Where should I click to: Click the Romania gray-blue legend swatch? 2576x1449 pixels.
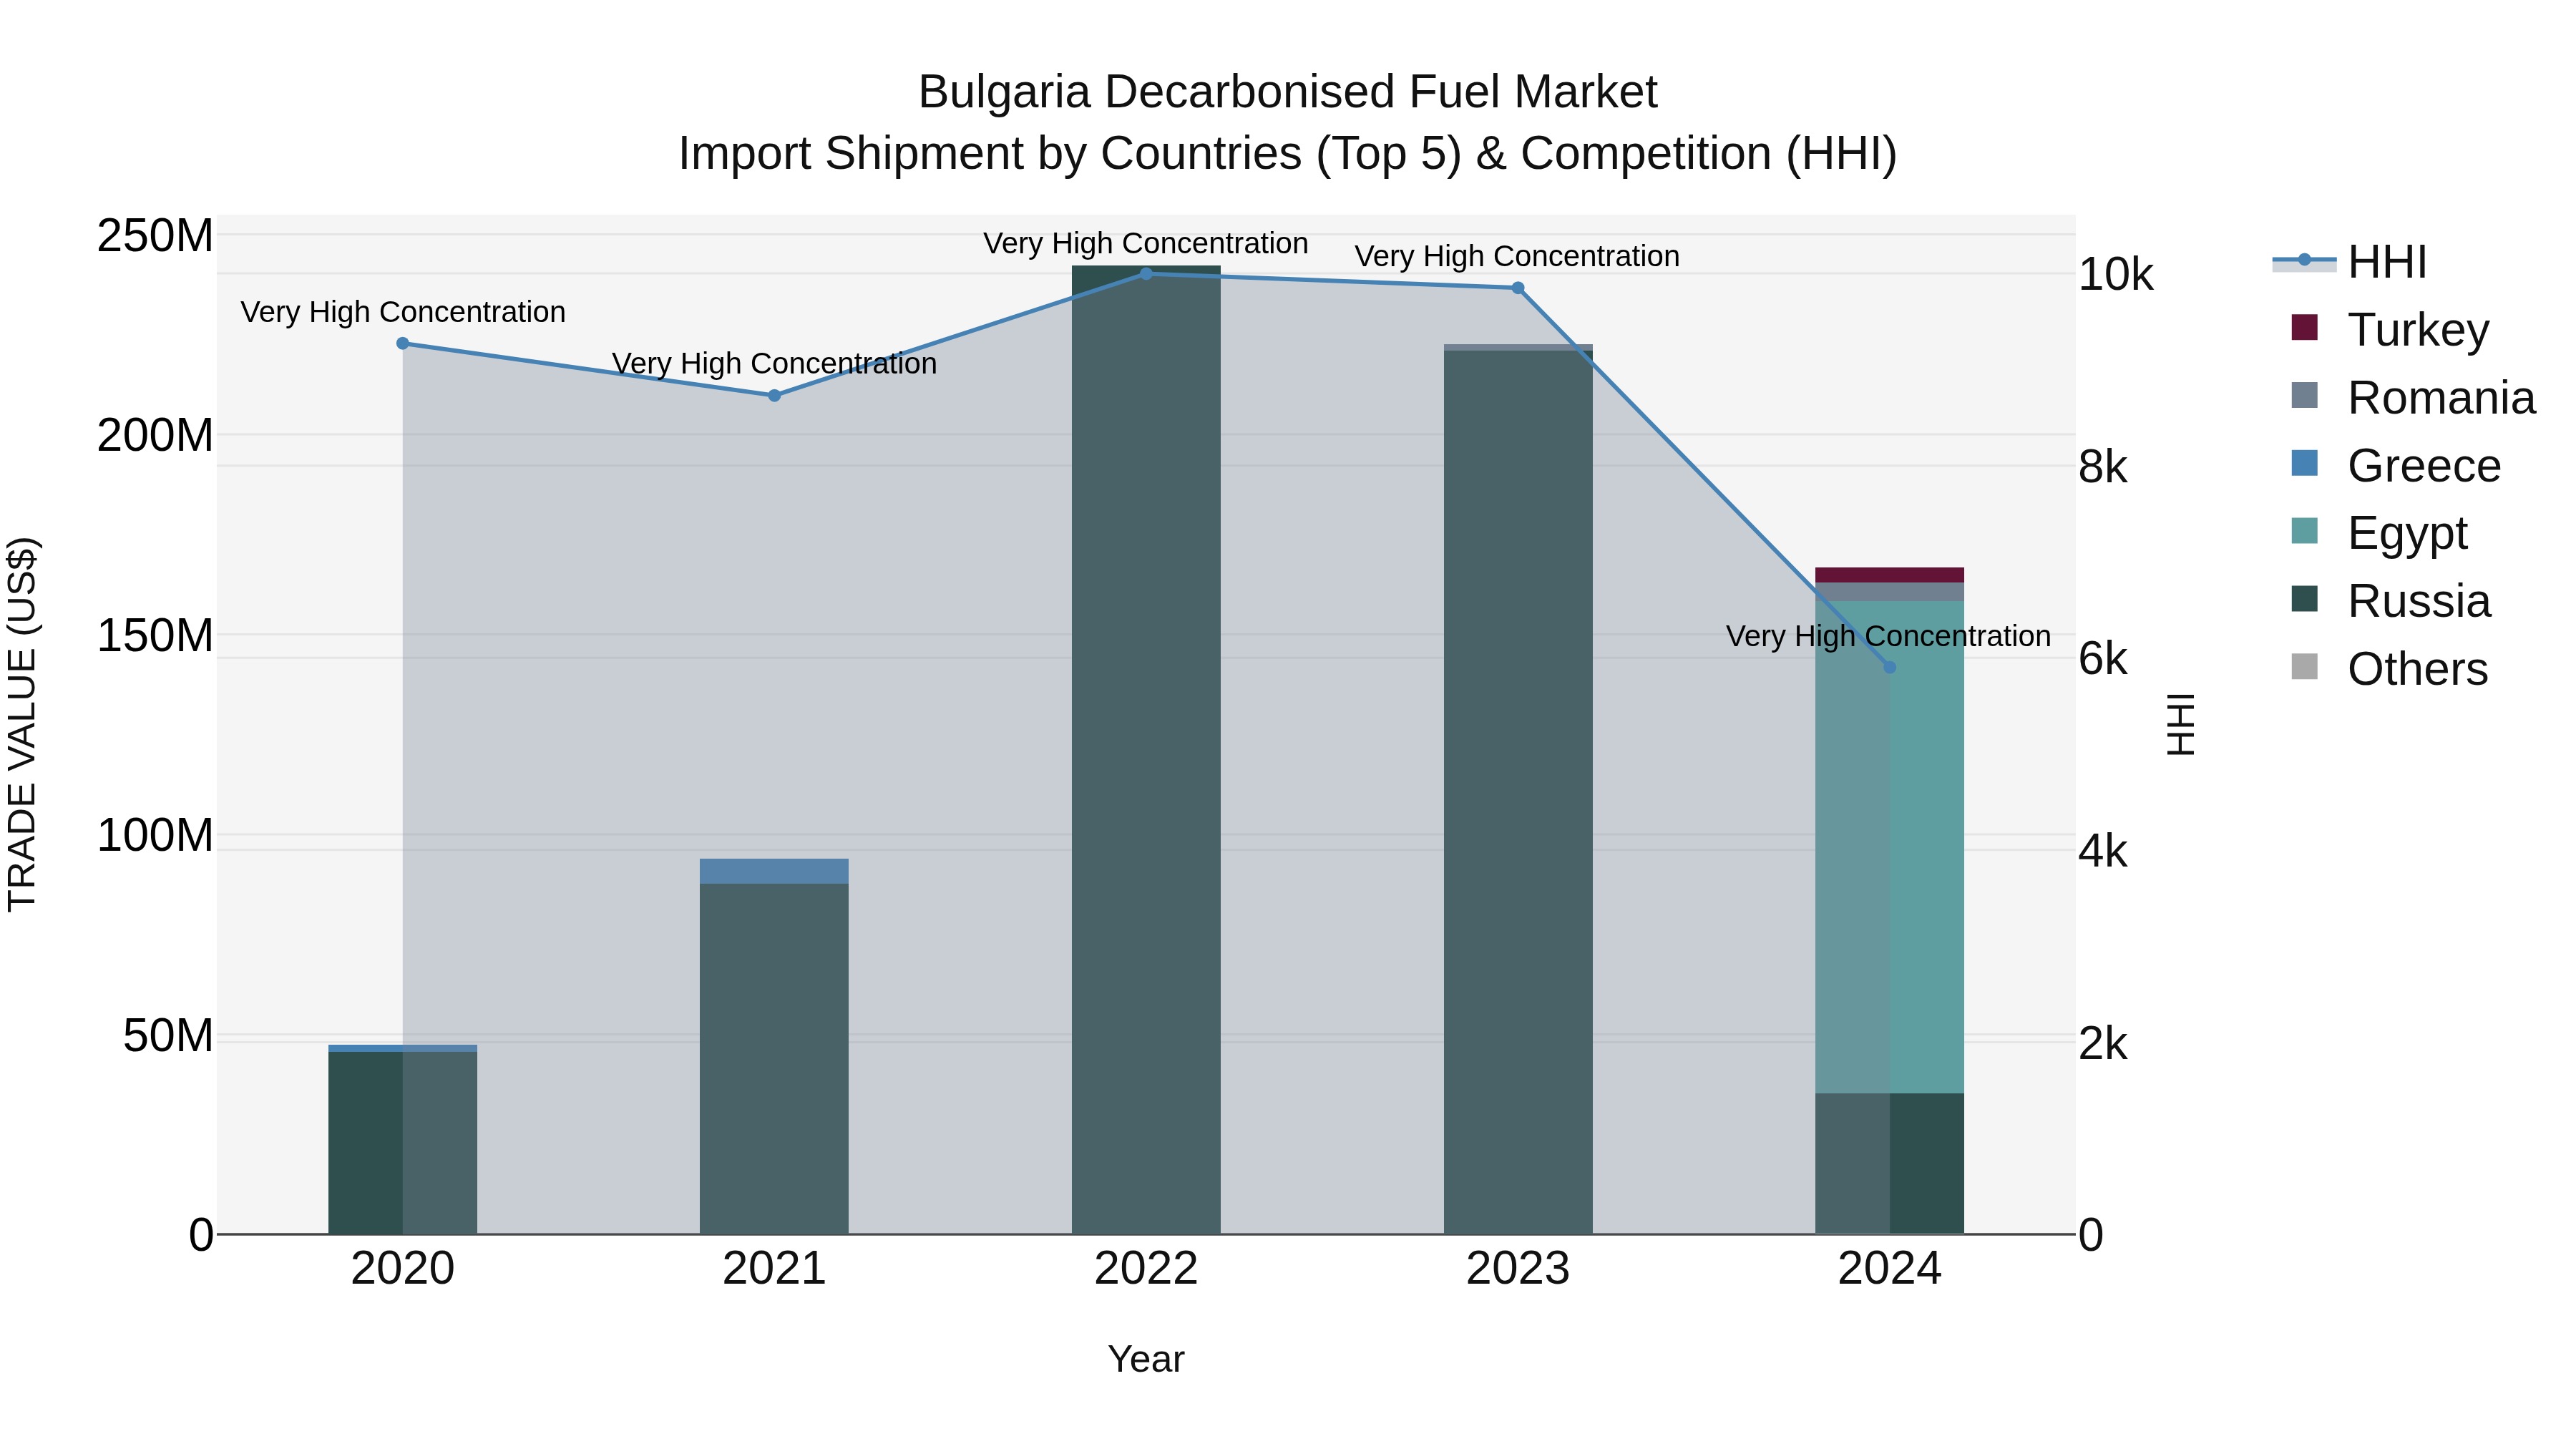(x=2304, y=395)
